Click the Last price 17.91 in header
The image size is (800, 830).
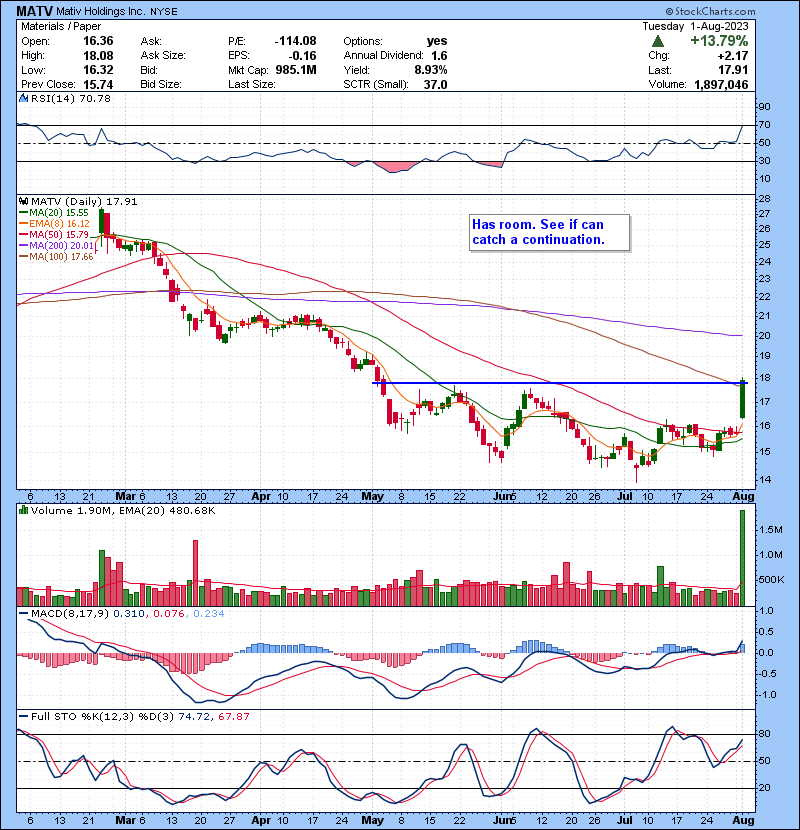(x=733, y=70)
